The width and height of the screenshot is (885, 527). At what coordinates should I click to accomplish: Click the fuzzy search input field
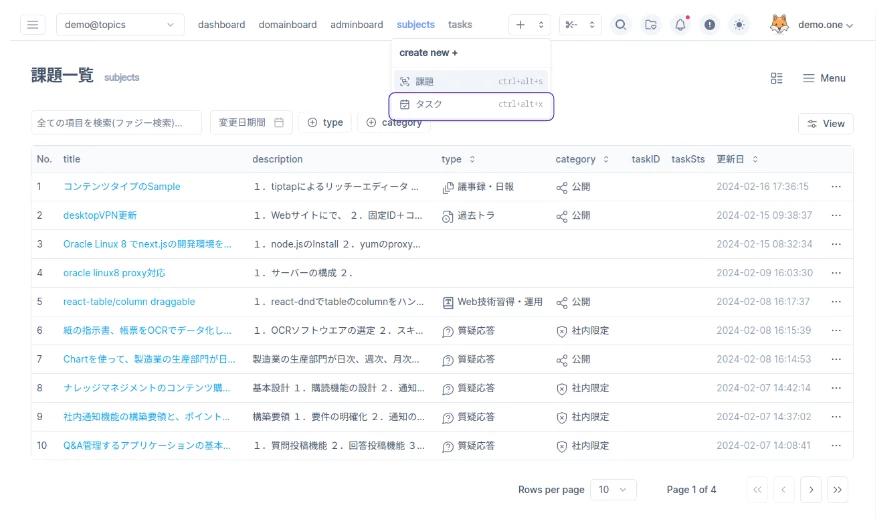click(x=116, y=122)
